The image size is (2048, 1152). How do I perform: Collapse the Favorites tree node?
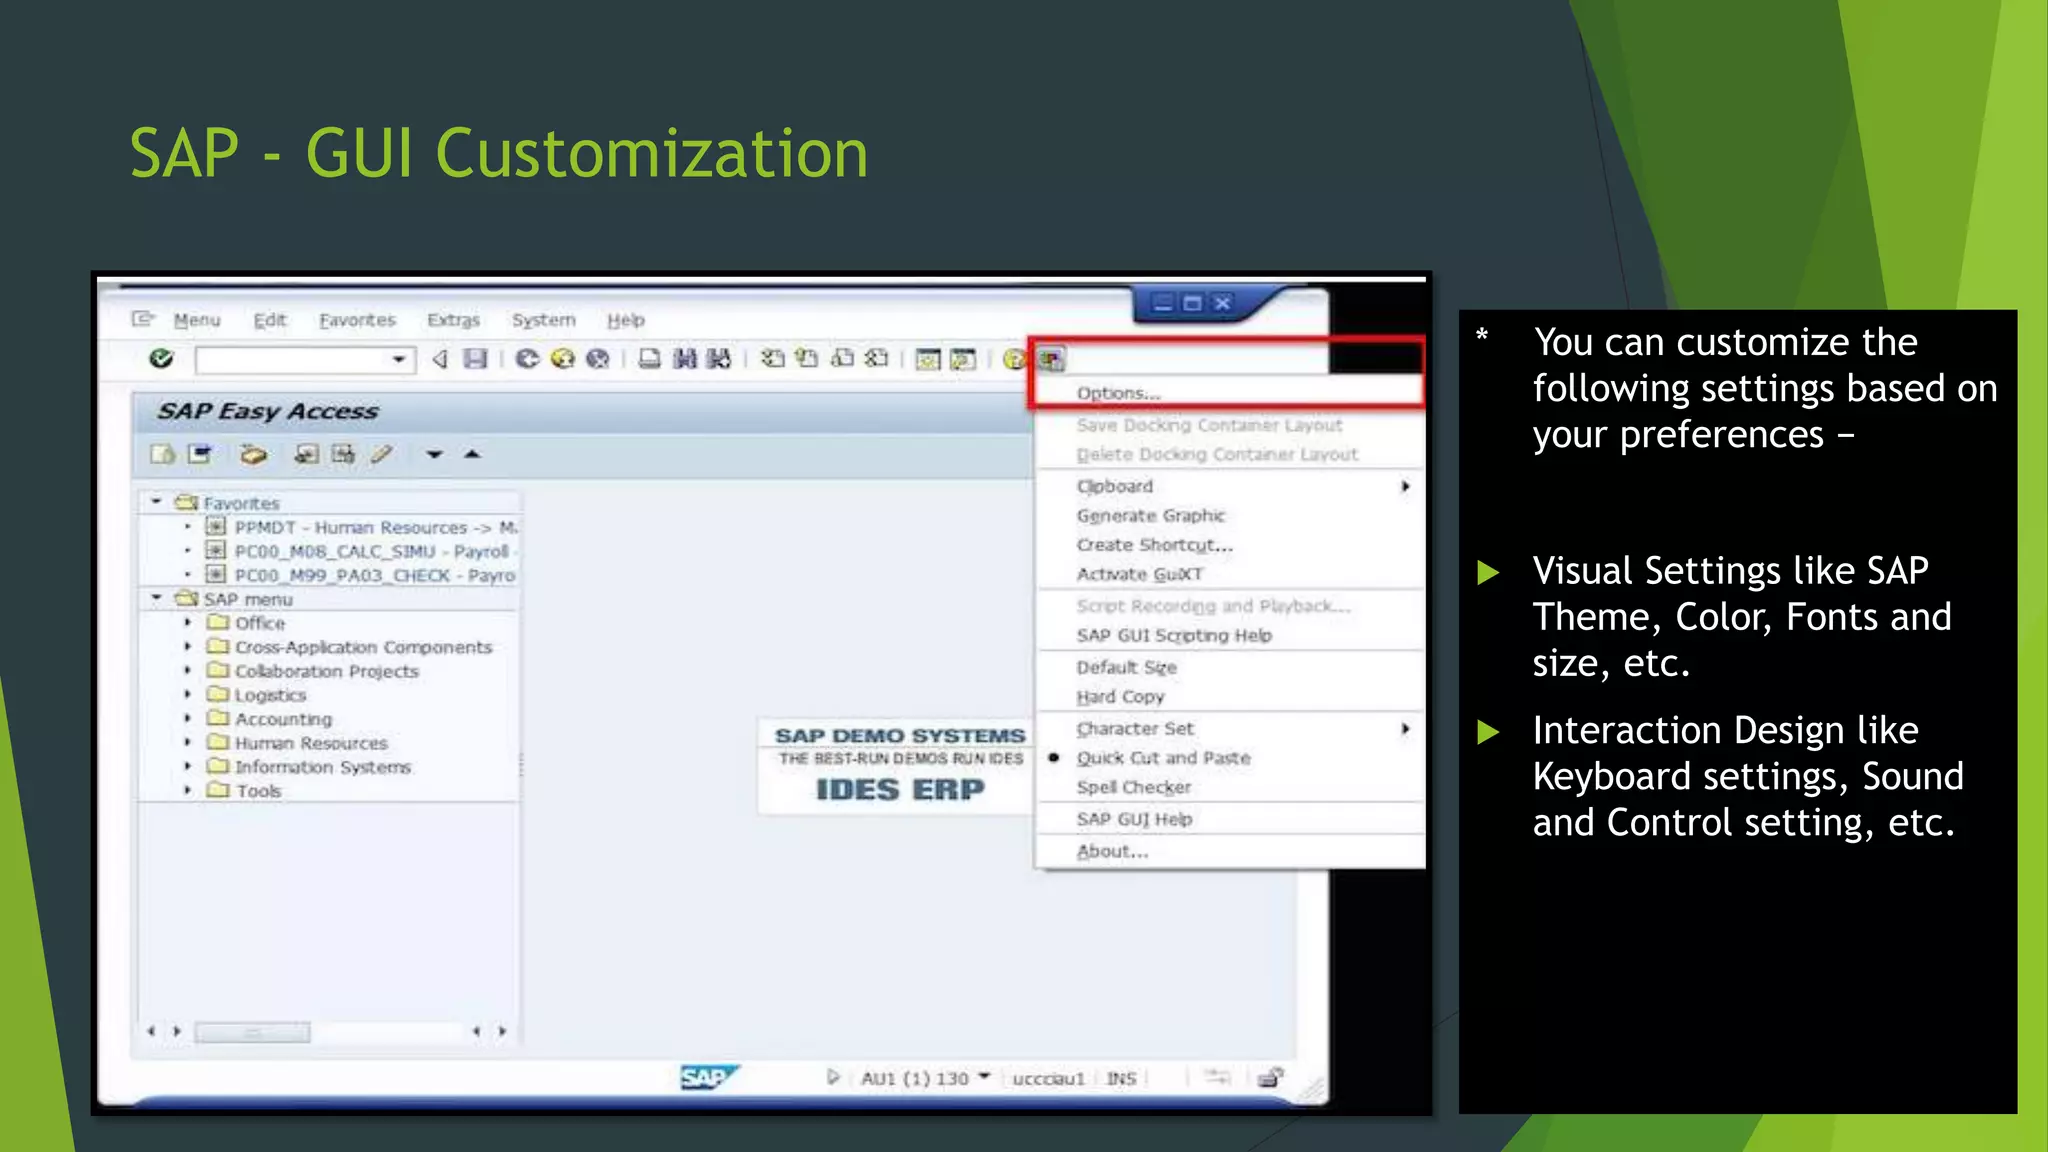157,502
